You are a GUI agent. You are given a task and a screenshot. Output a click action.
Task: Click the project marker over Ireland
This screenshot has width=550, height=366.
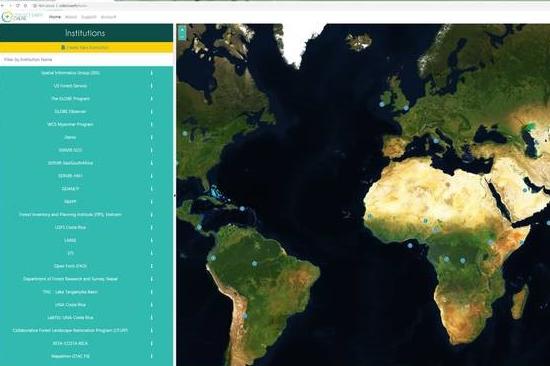(382, 104)
